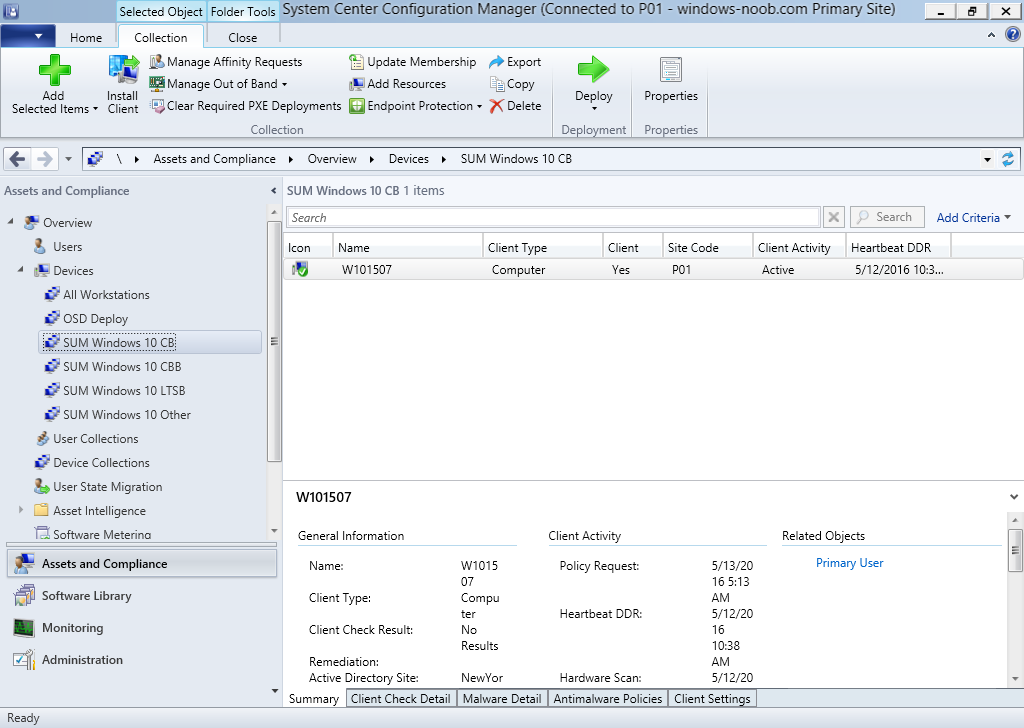The image size is (1024, 728).
Task: Switch to the Malware Detail tab
Action: click(x=502, y=699)
